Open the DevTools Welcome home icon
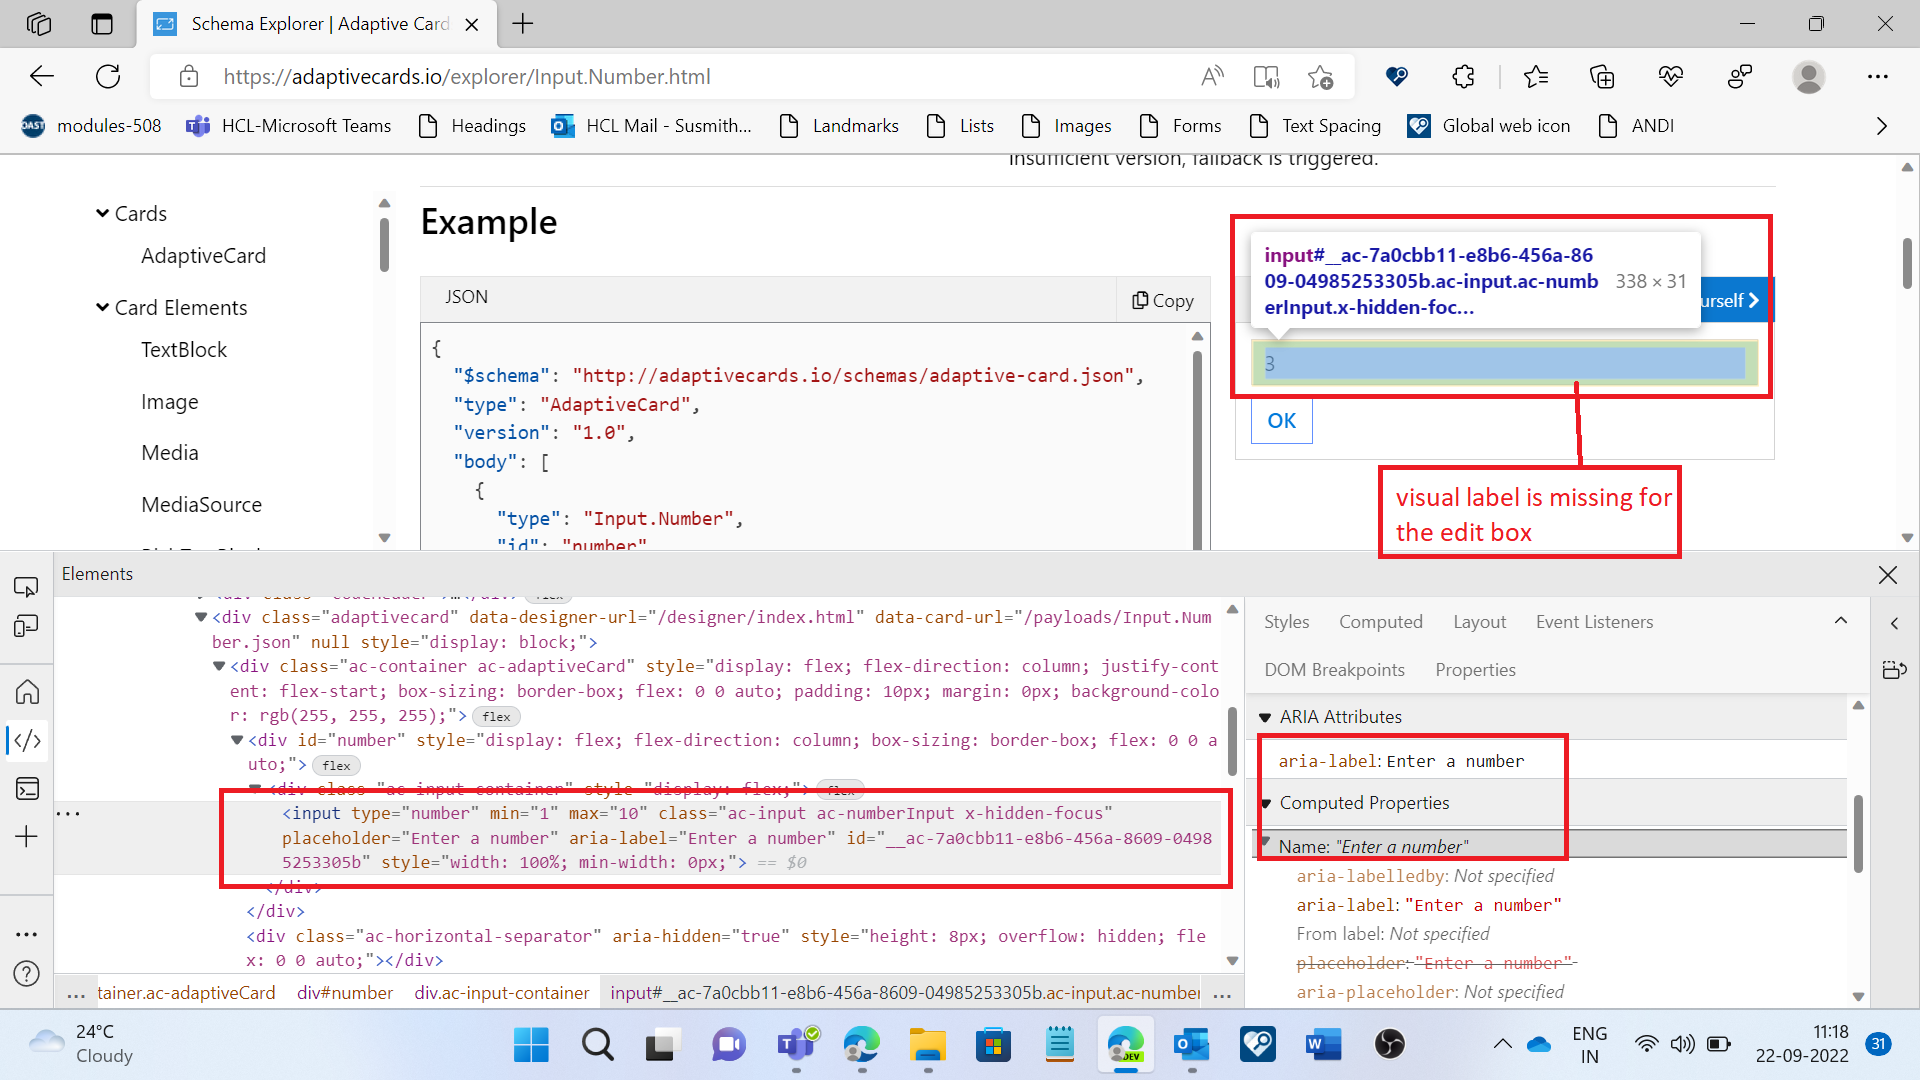This screenshot has width=1920, height=1080. (x=27, y=691)
